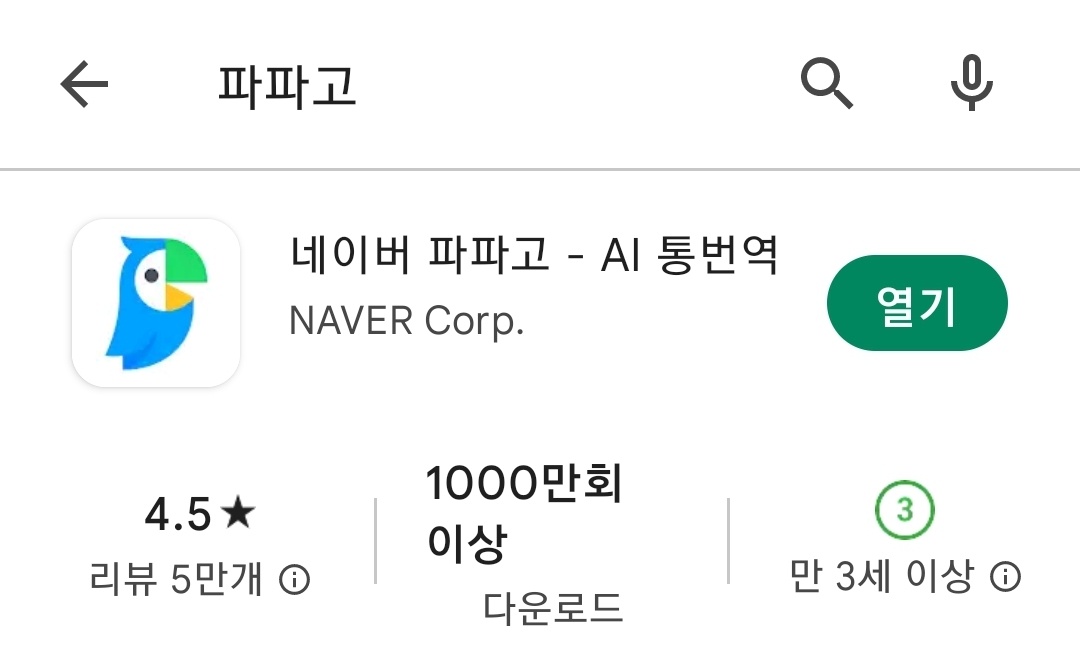
Task: Tap the Papago parrot app icon
Action: [x=156, y=303]
